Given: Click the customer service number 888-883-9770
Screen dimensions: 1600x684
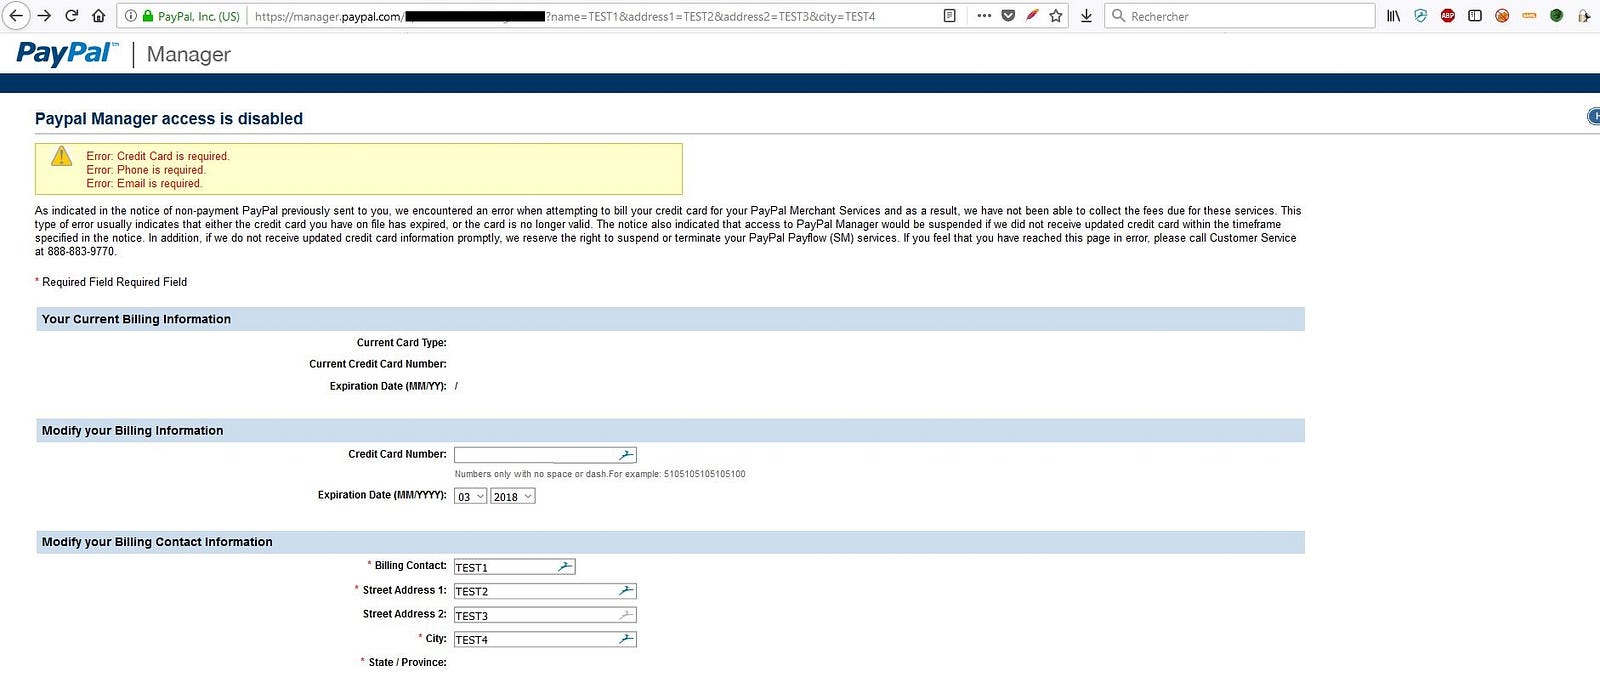Looking at the screenshot, I should pyautogui.click(x=81, y=251).
